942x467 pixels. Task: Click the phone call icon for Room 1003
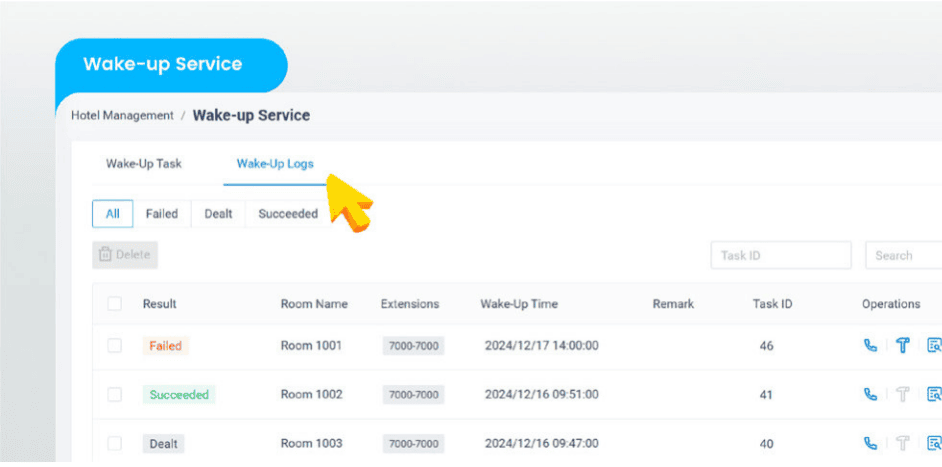pyautogui.click(x=870, y=443)
